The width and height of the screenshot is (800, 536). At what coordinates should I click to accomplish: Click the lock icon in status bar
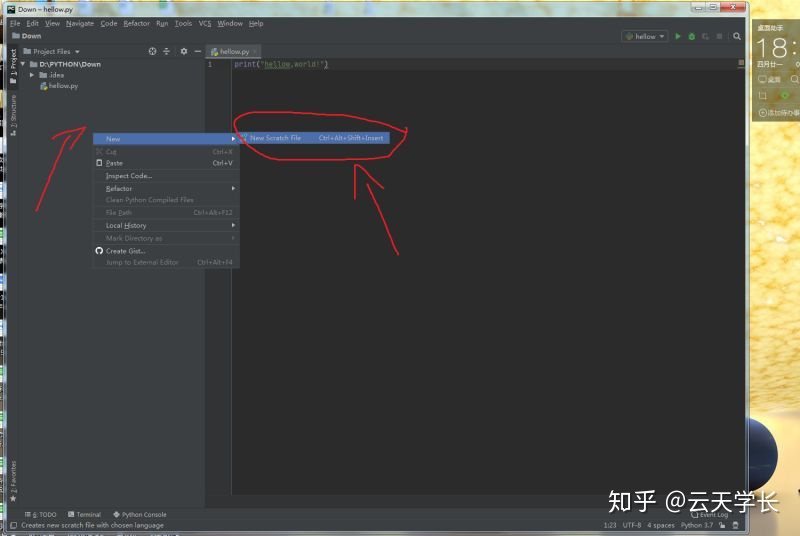click(722, 525)
